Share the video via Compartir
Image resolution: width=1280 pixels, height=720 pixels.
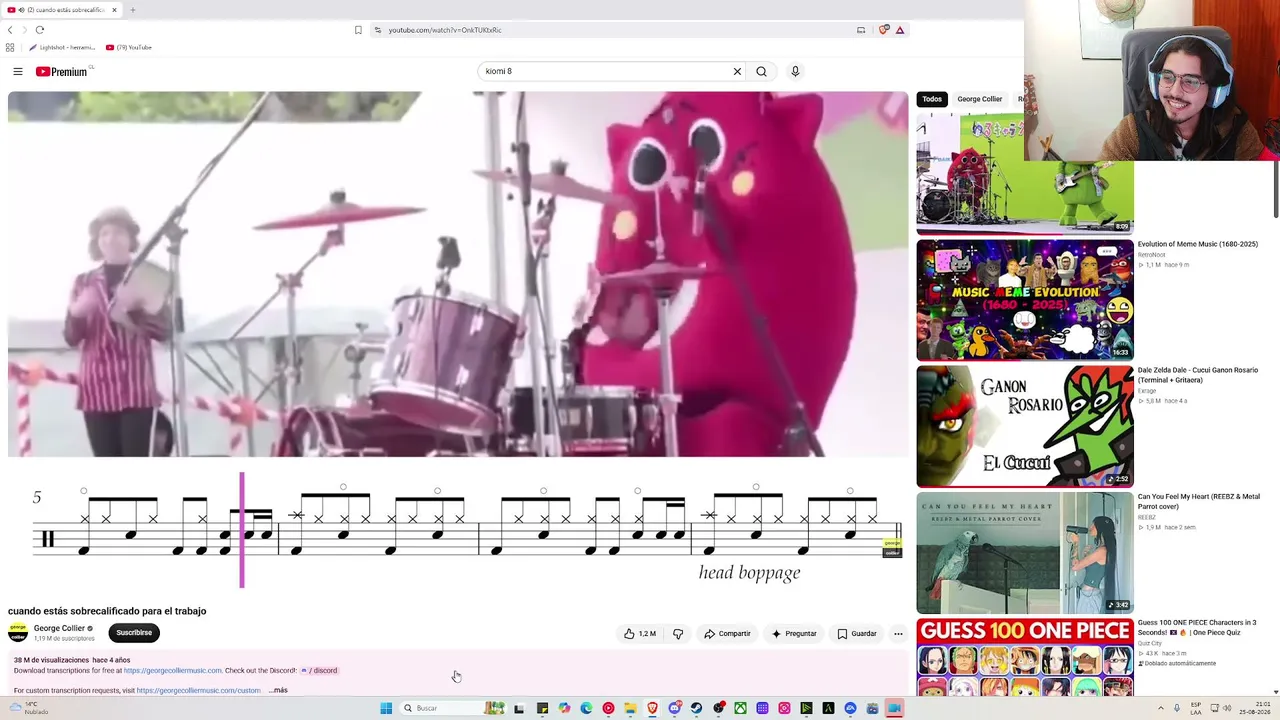tap(727, 633)
